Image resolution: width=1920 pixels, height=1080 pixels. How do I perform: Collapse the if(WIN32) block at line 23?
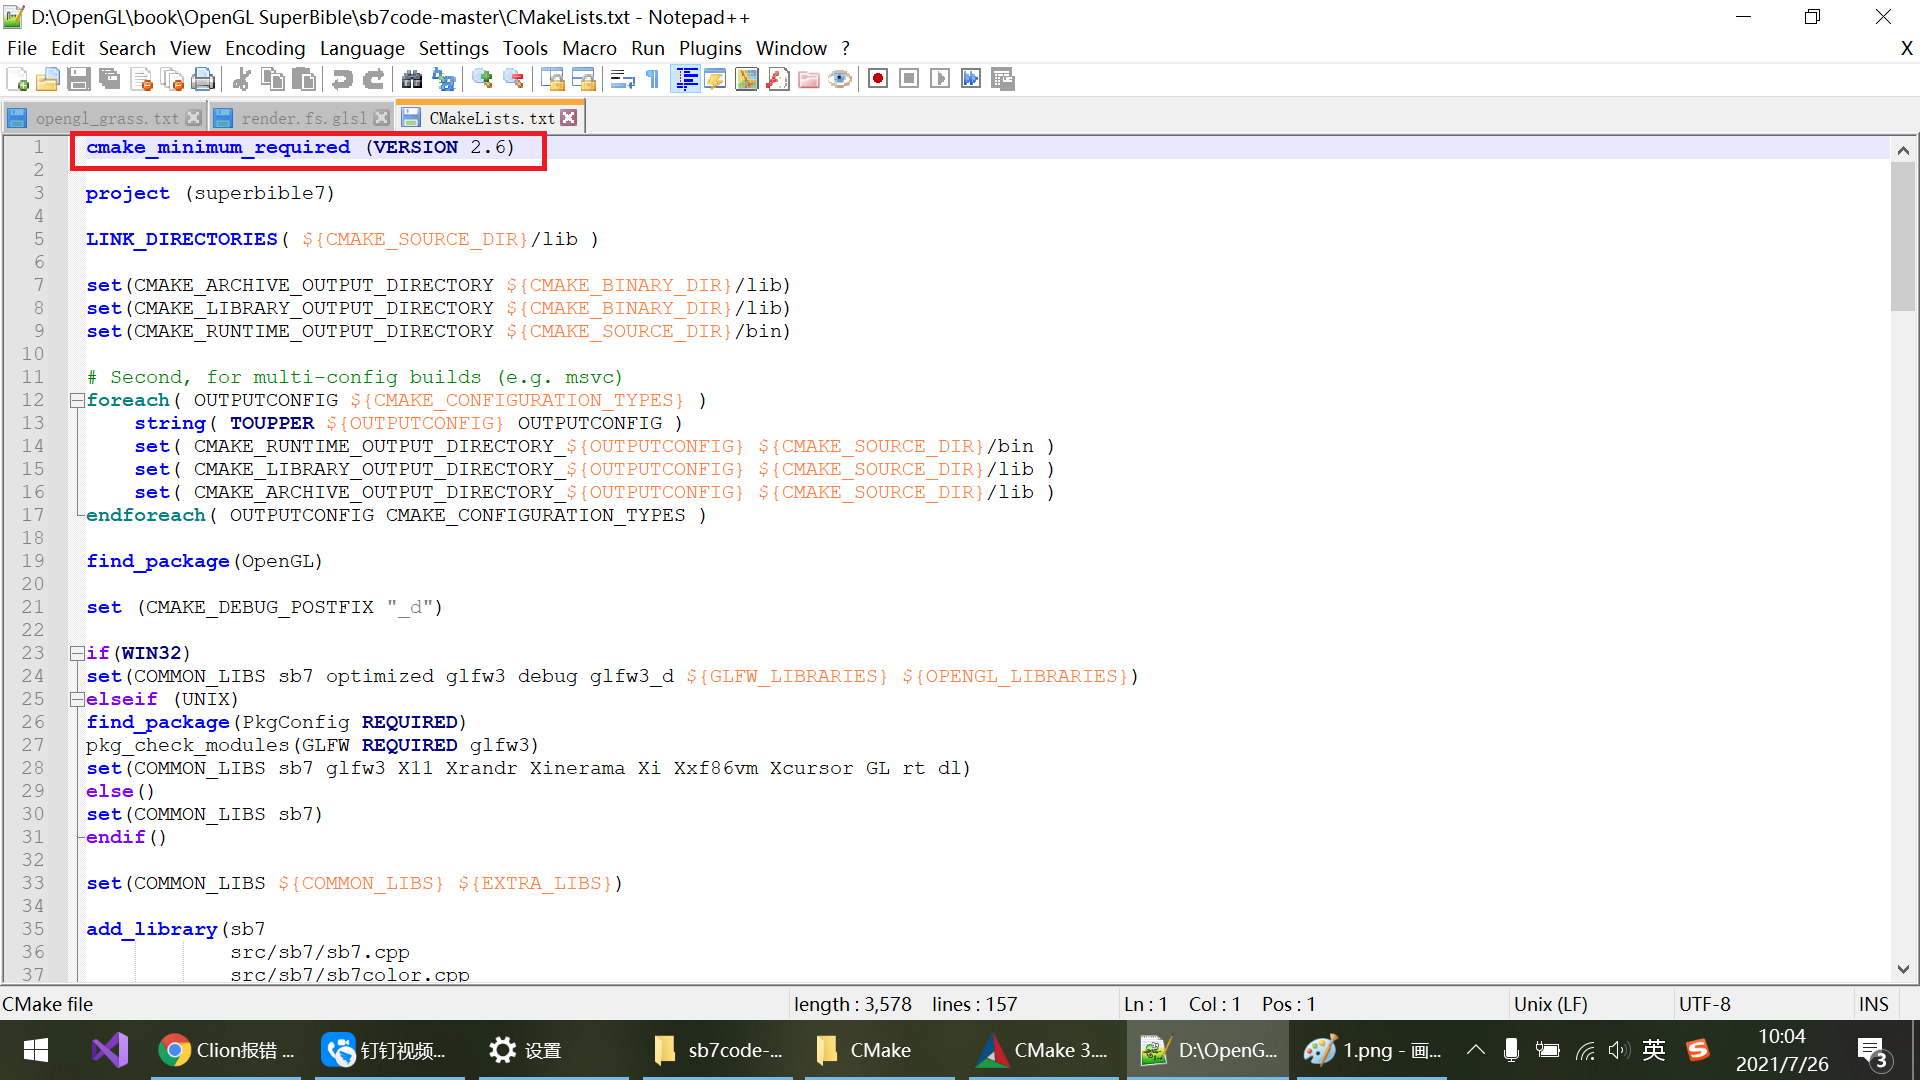[x=77, y=652]
